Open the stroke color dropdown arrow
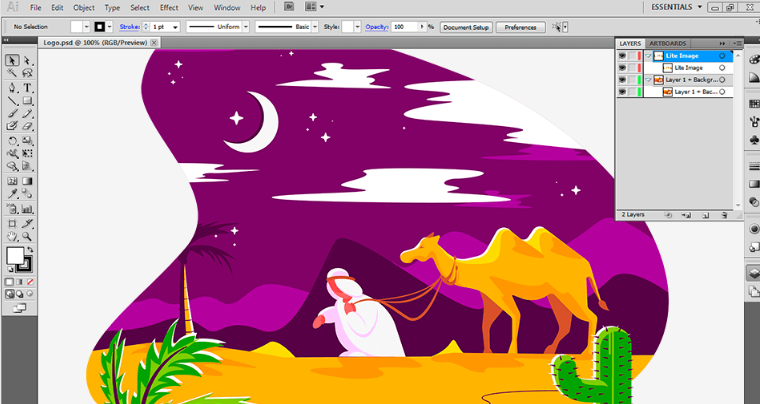Screen dimensions: 760x404 pos(110,27)
